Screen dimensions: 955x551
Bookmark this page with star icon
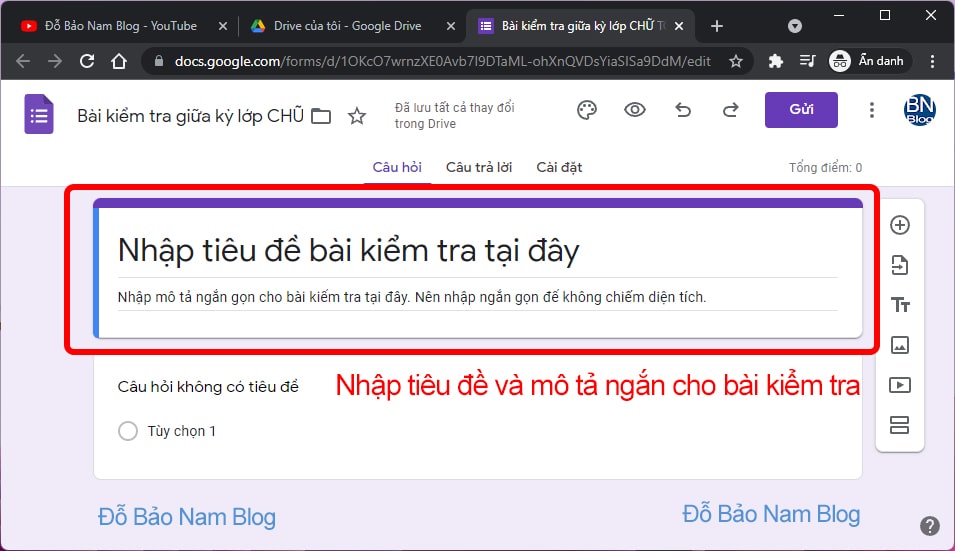(x=736, y=61)
